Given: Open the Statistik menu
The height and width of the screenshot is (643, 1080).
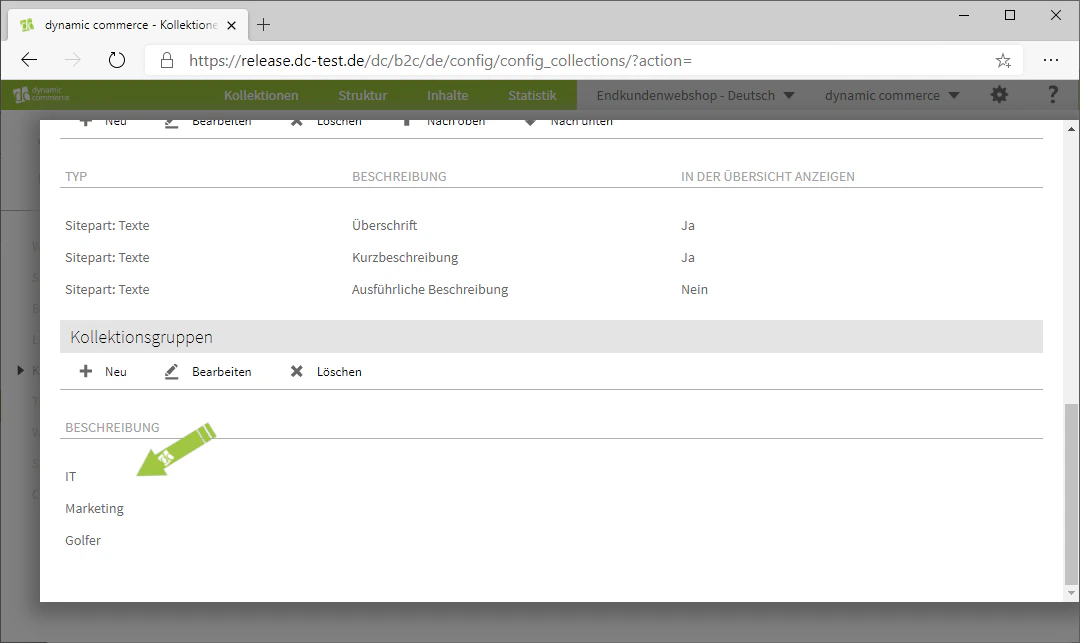Looking at the screenshot, I should pos(532,96).
